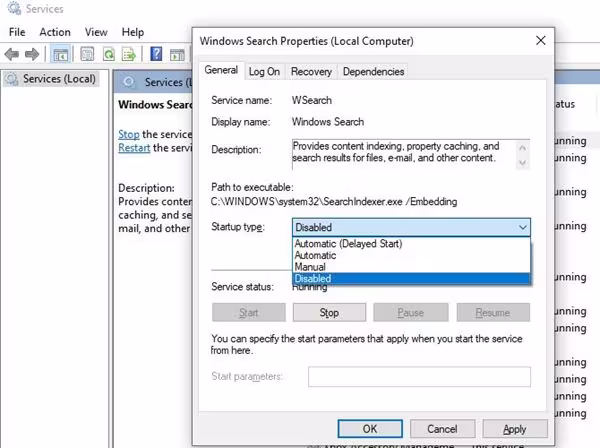Image resolution: width=600 pixels, height=448 pixels.
Task: Switch to the Dependencies tab
Action: point(373,72)
